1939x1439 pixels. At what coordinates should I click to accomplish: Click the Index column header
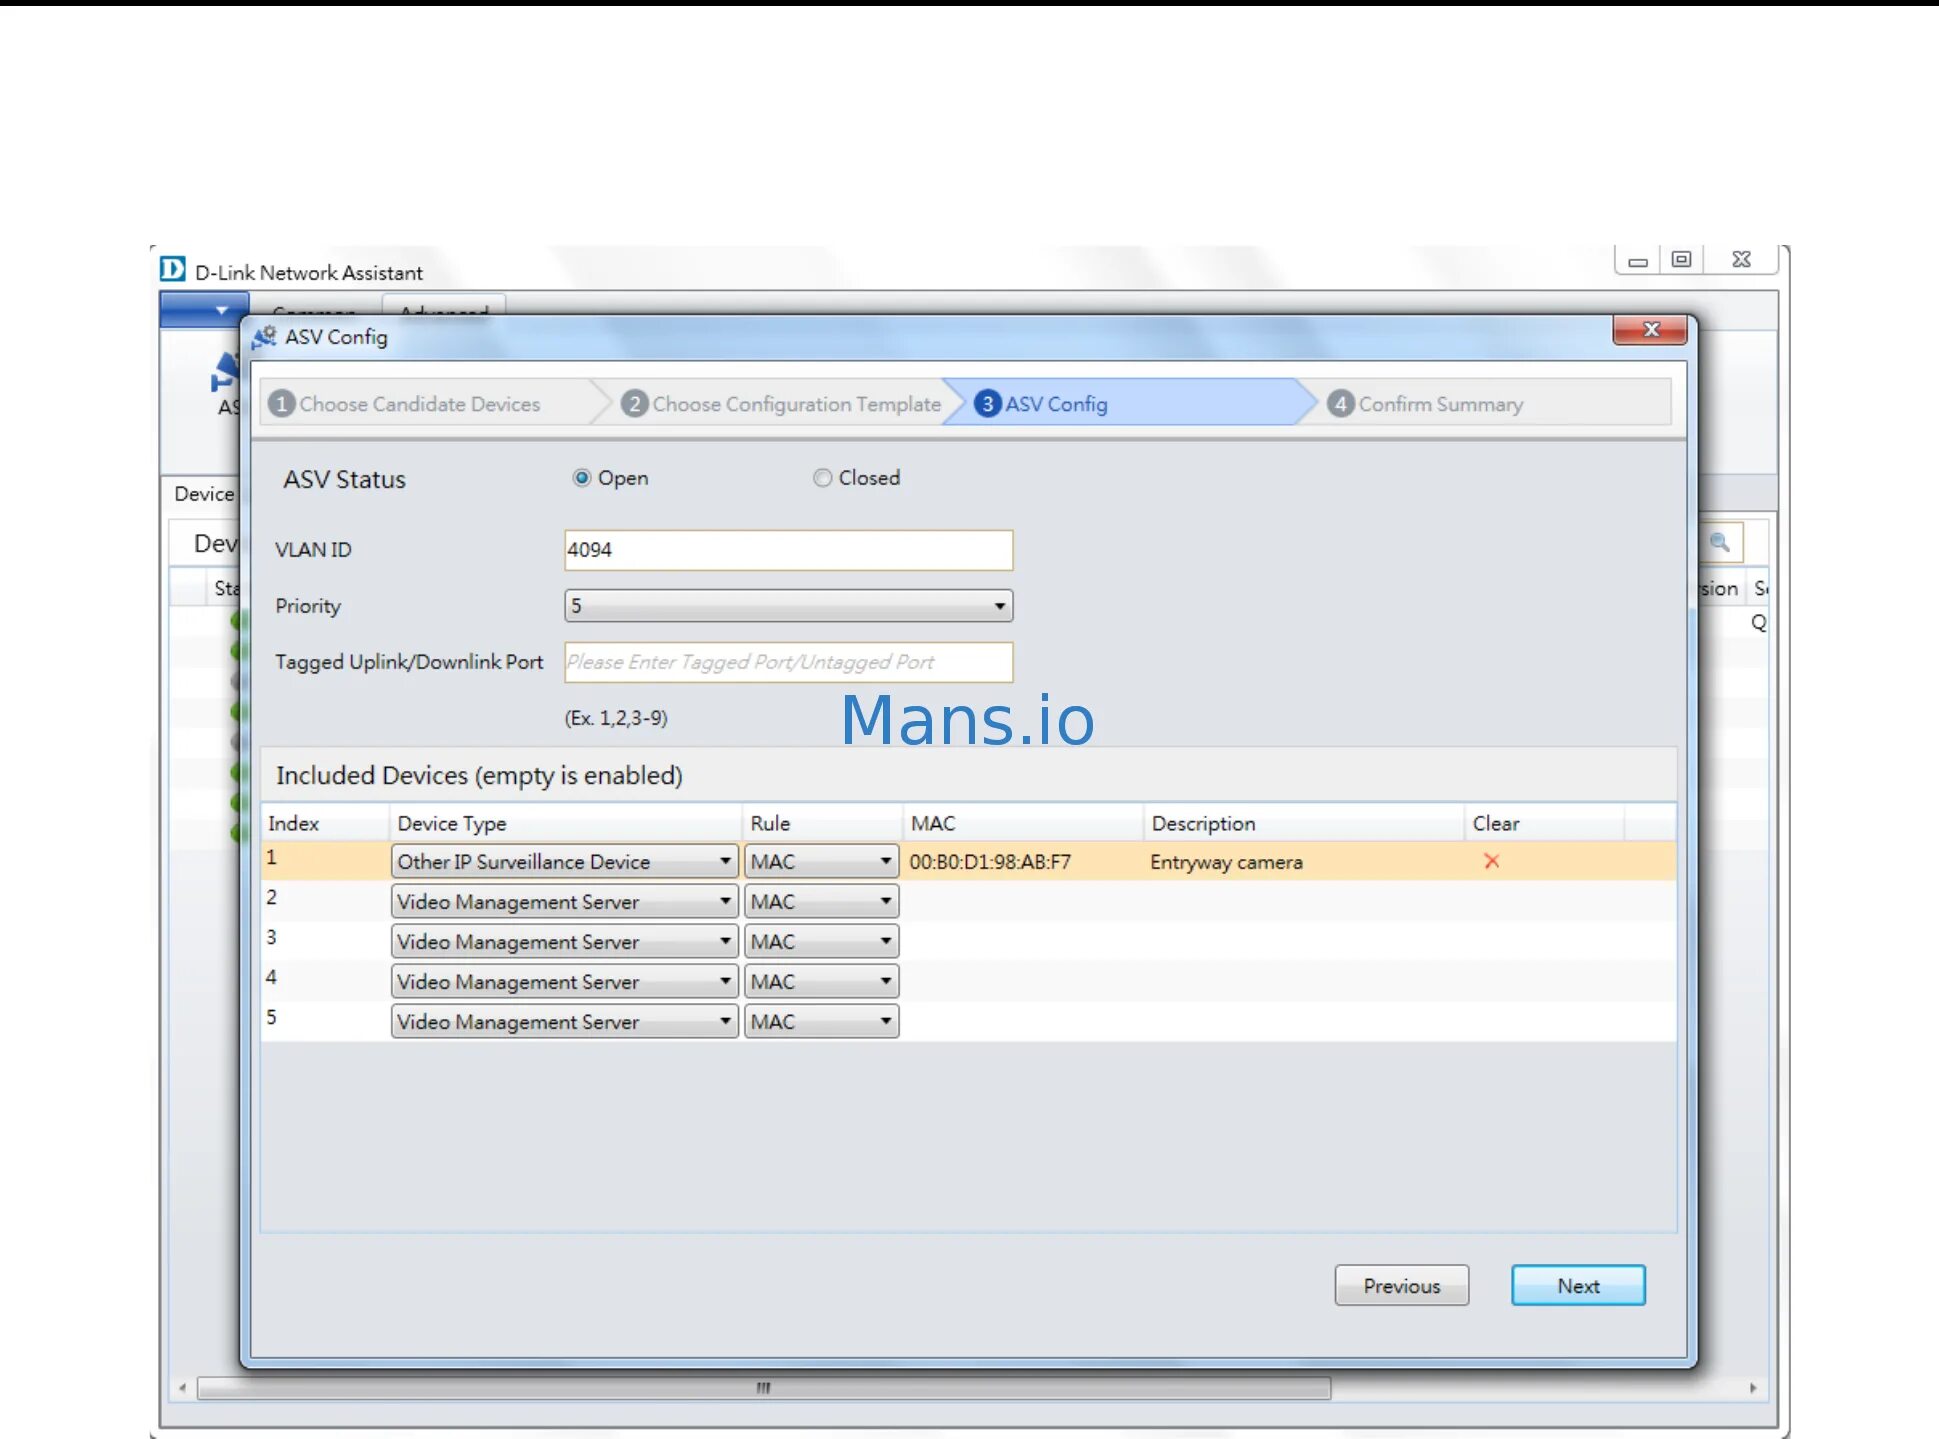click(x=324, y=823)
